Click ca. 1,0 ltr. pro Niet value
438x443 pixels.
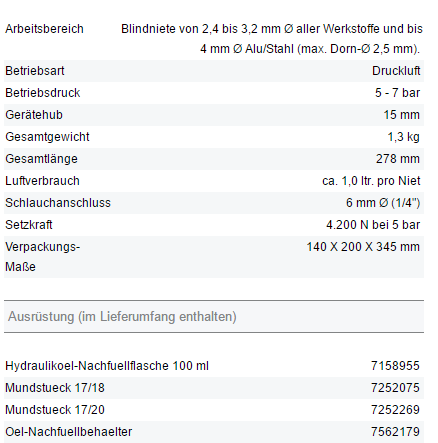371,181
